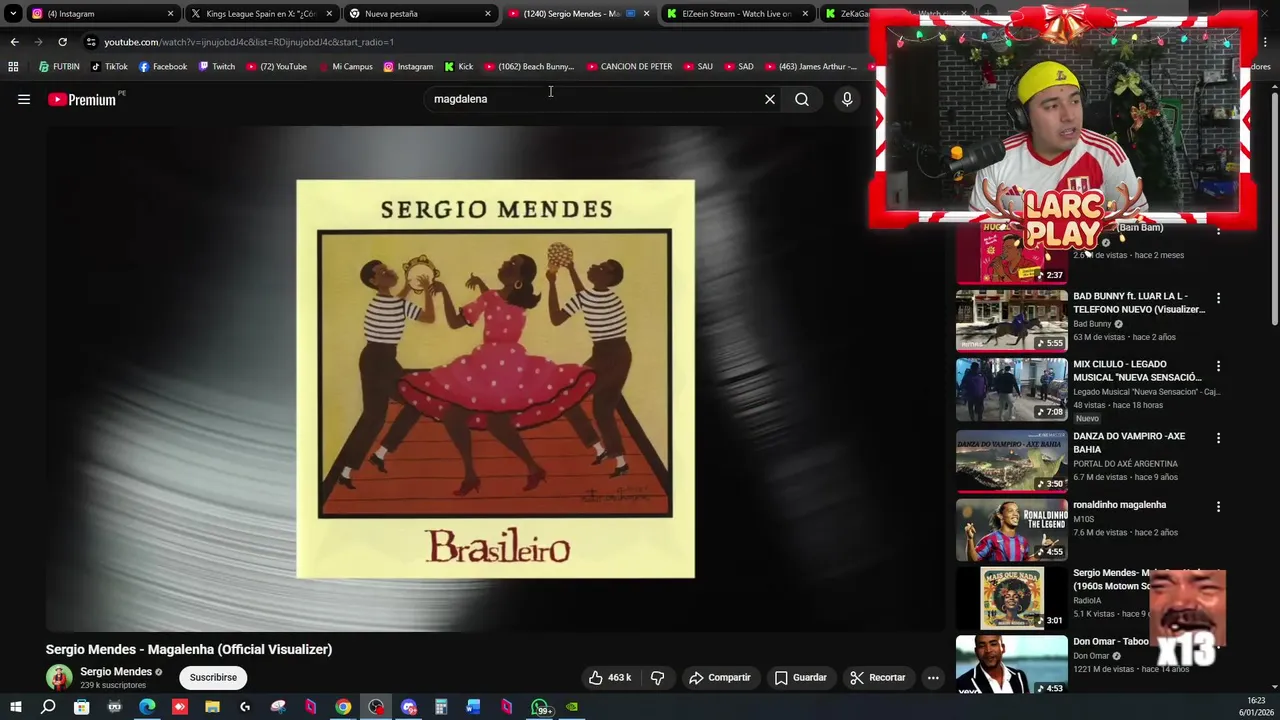Open James Arthur bookmark
The width and height of the screenshot is (1280, 720).
(810, 67)
